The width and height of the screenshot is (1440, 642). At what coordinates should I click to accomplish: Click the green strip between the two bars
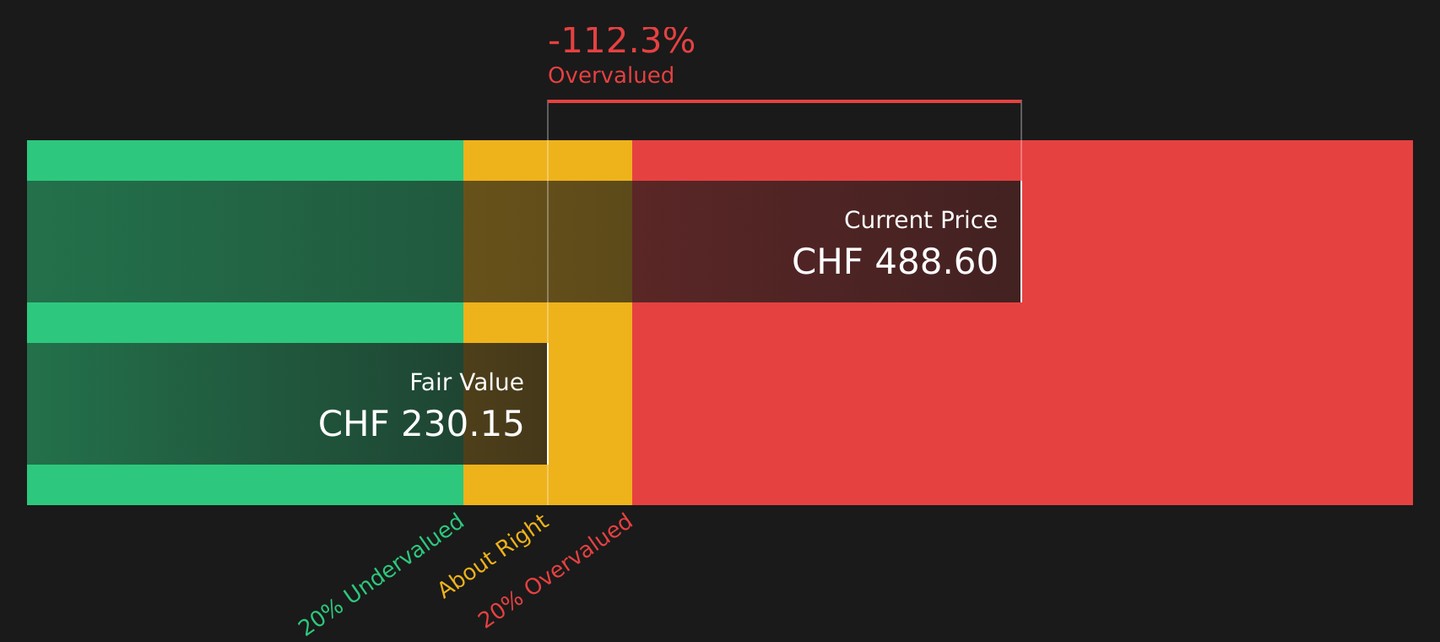tap(245, 322)
